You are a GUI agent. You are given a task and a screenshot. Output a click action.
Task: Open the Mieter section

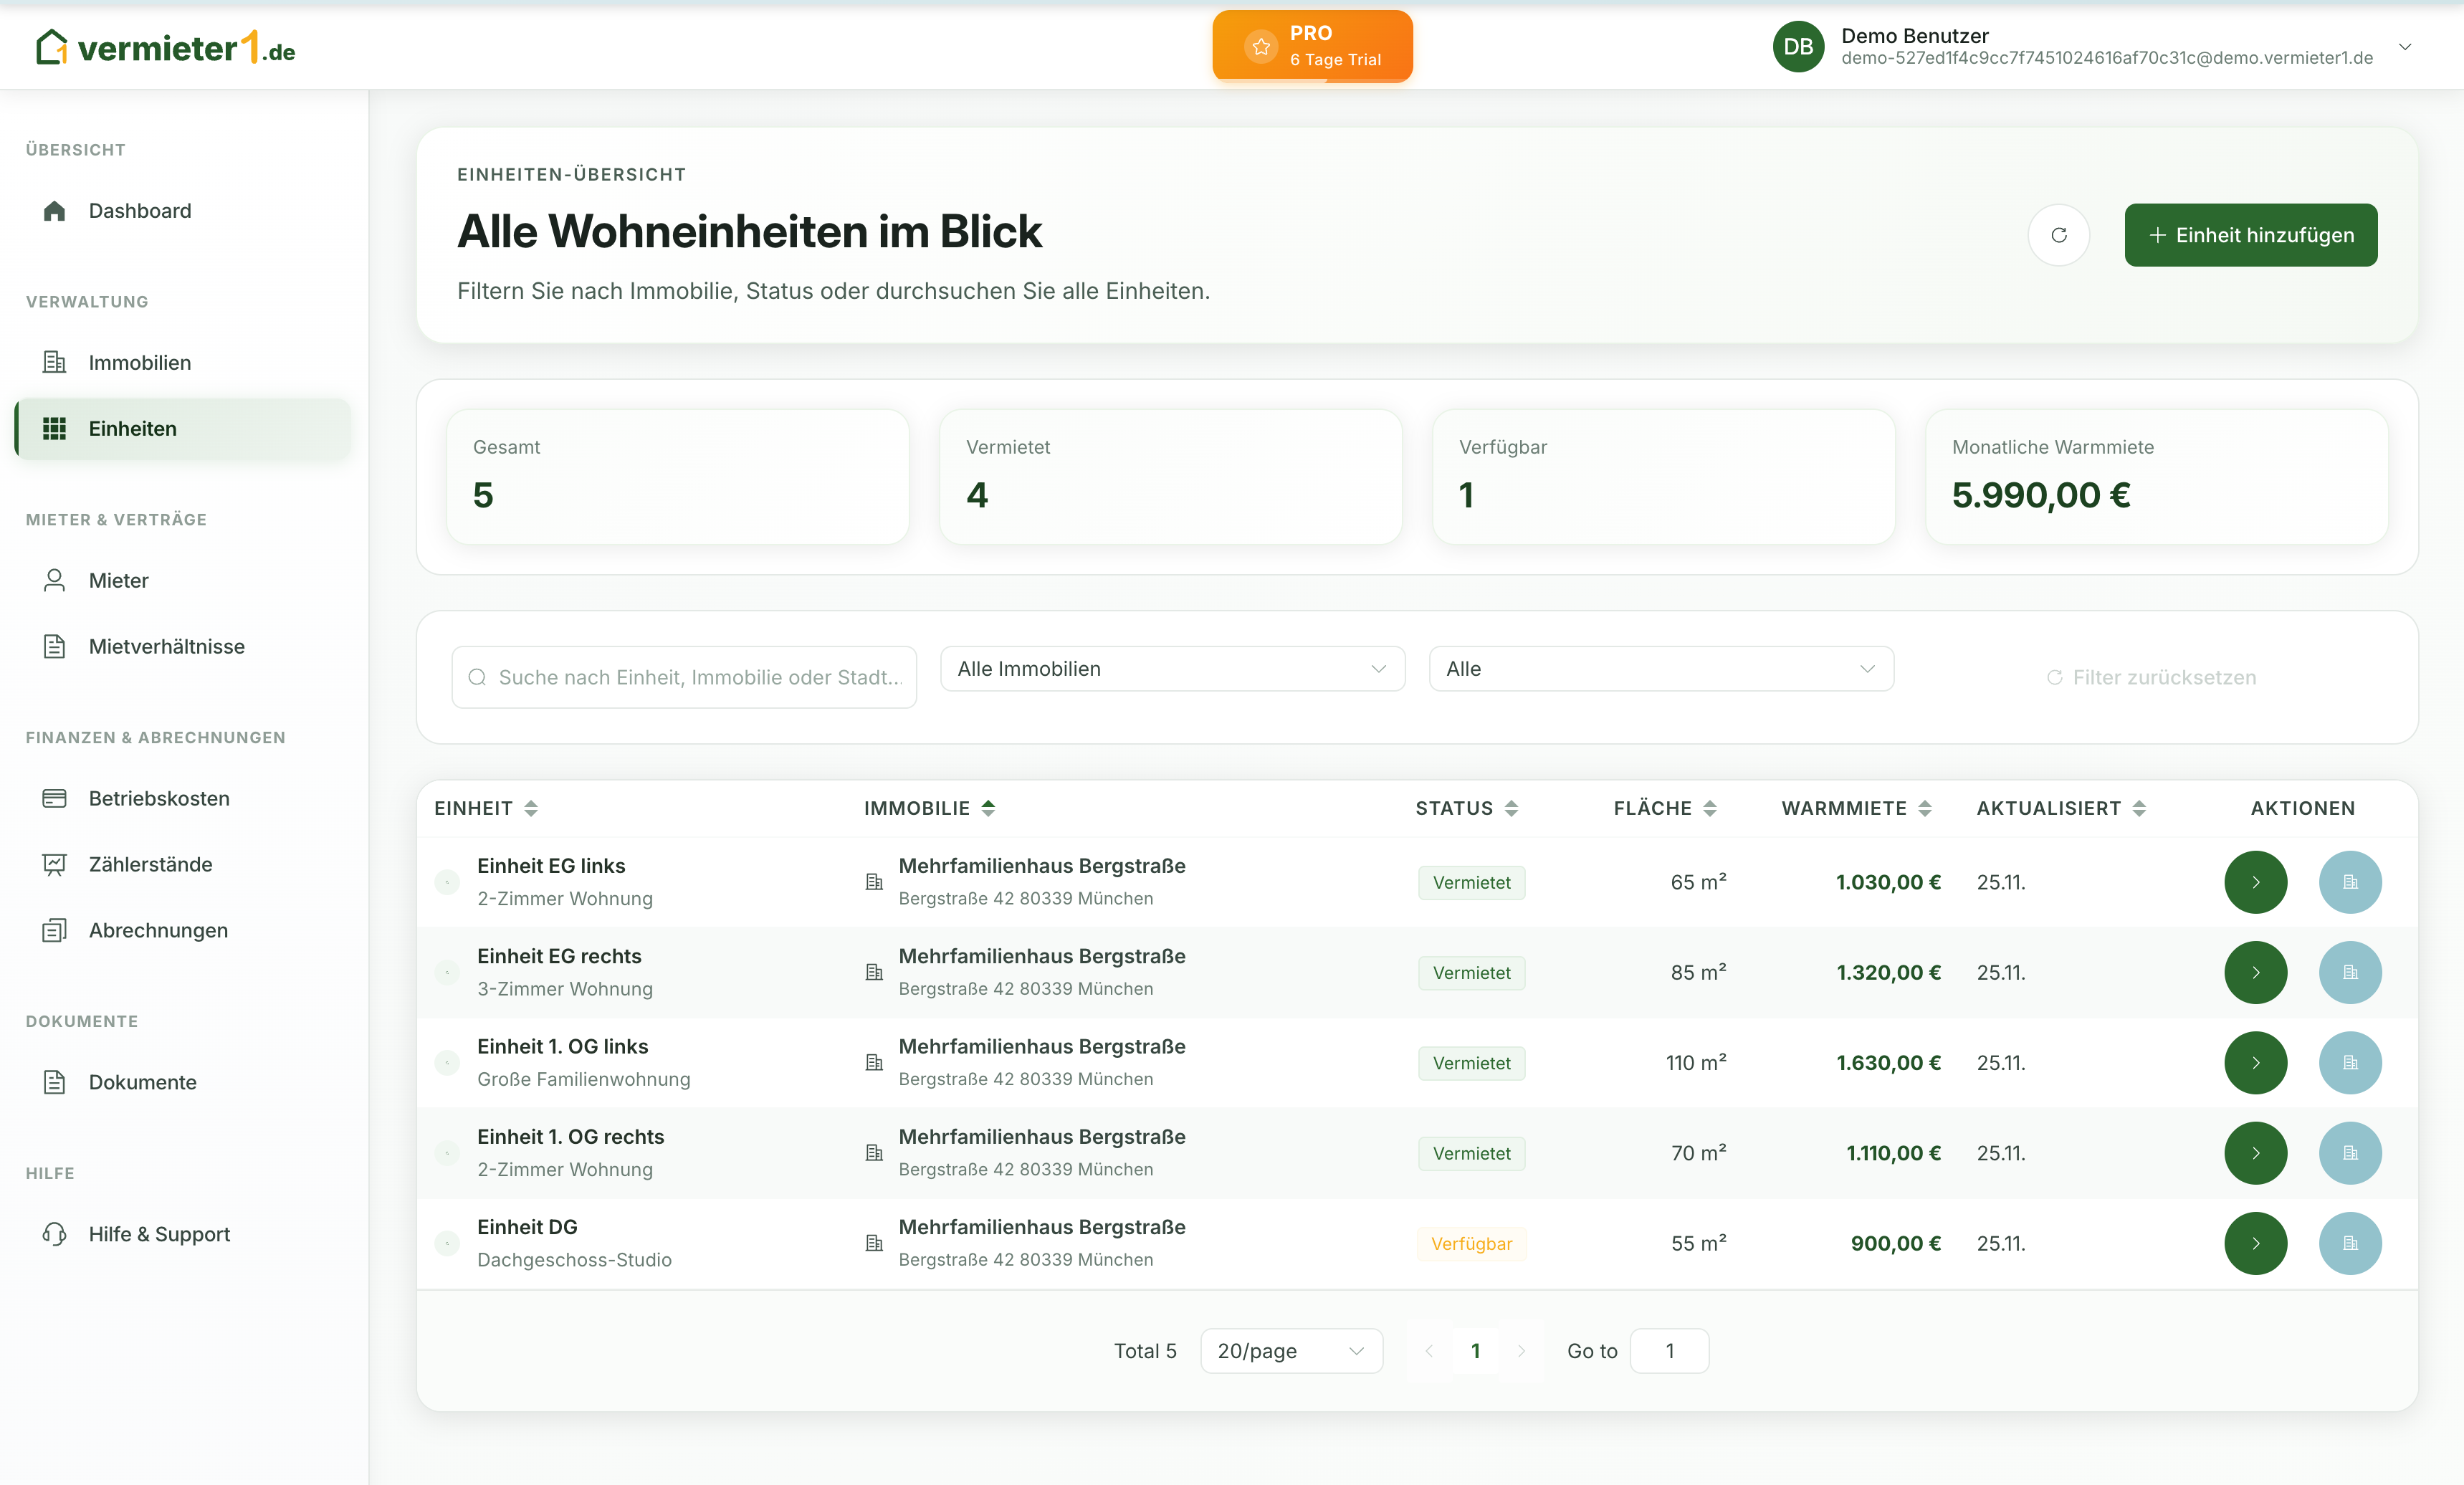click(x=118, y=580)
